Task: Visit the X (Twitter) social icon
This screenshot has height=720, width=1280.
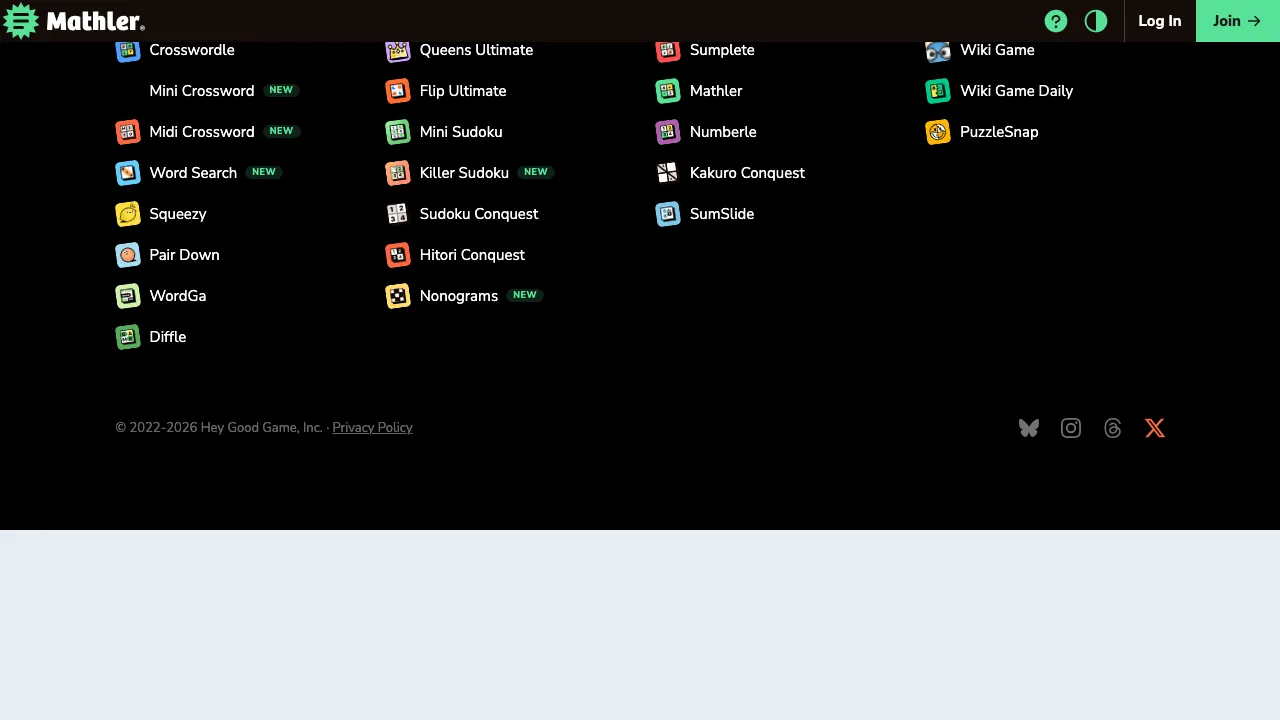Action: click(x=1155, y=428)
